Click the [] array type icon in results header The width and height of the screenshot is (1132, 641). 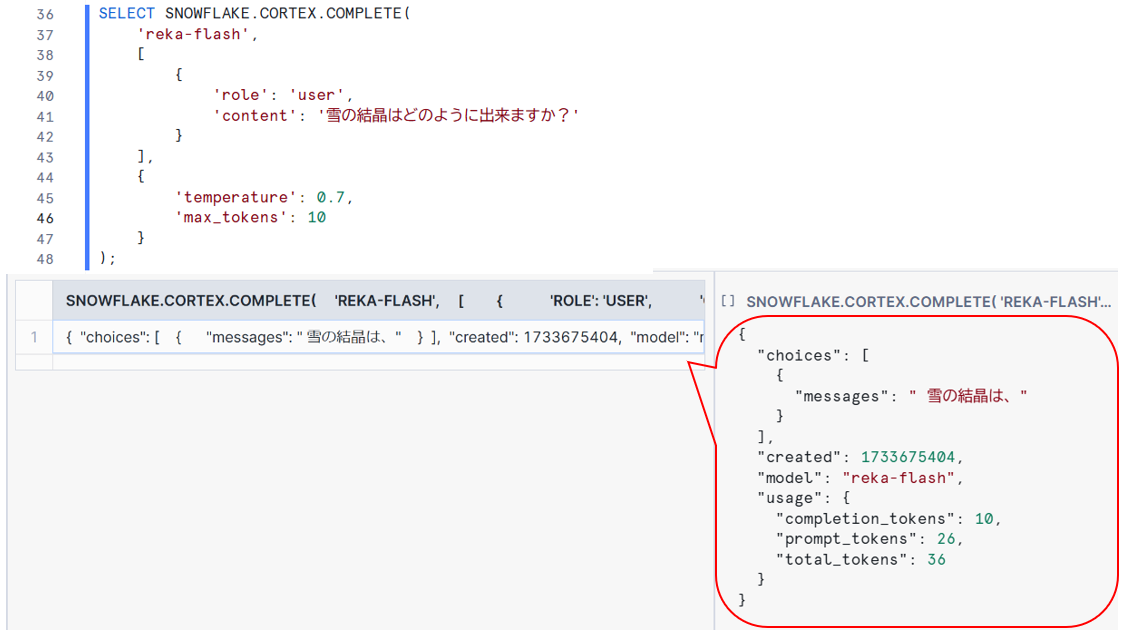click(729, 297)
